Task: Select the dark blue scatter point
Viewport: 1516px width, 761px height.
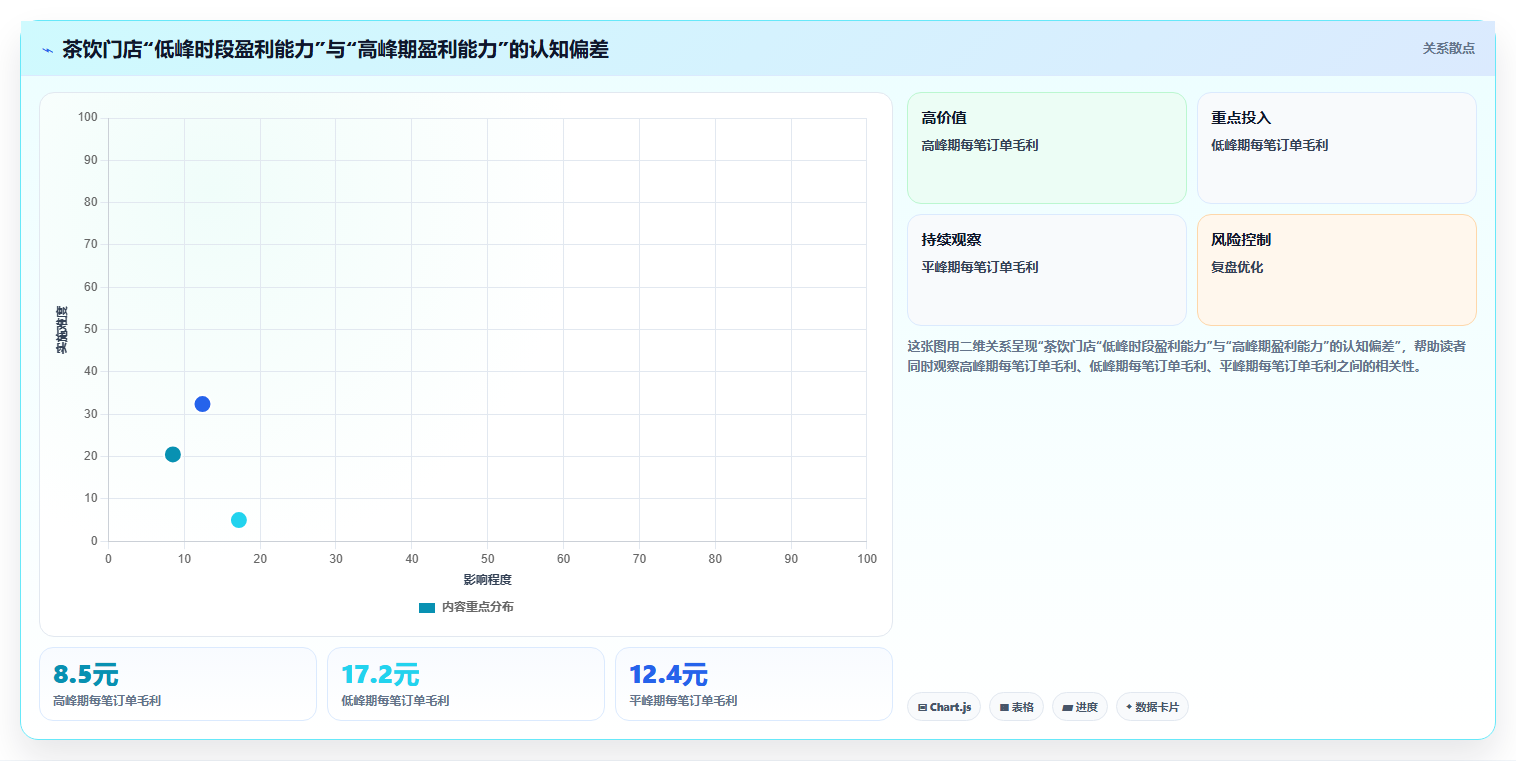Action: (x=202, y=404)
